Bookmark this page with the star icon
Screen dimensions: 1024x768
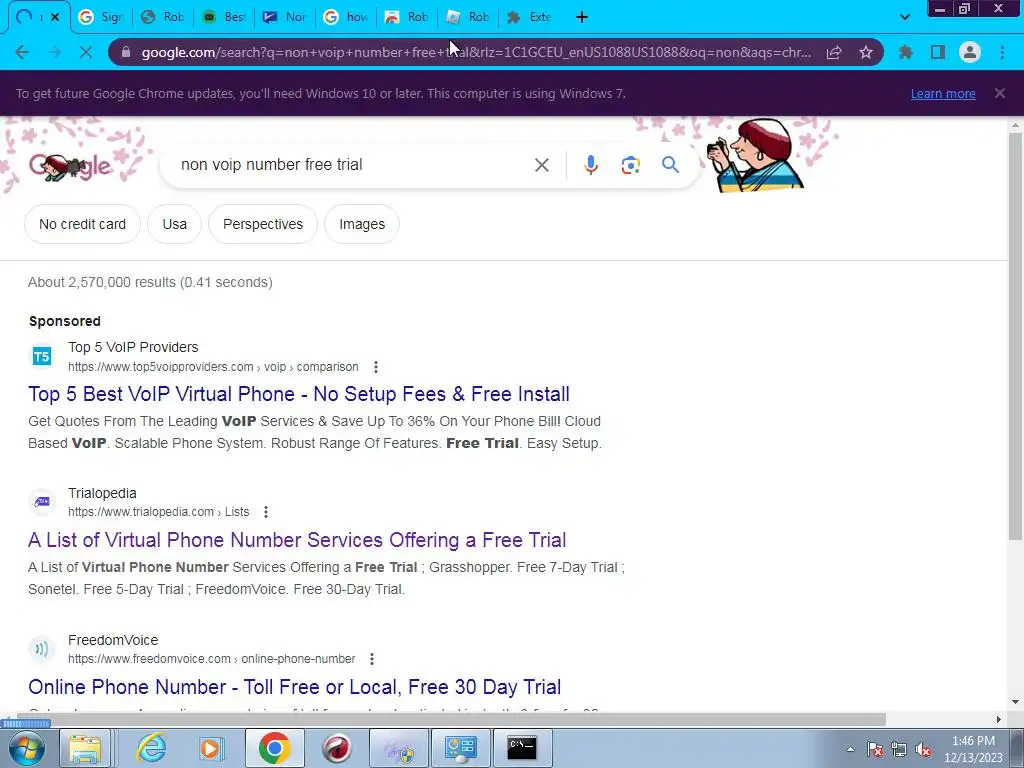point(866,52)
